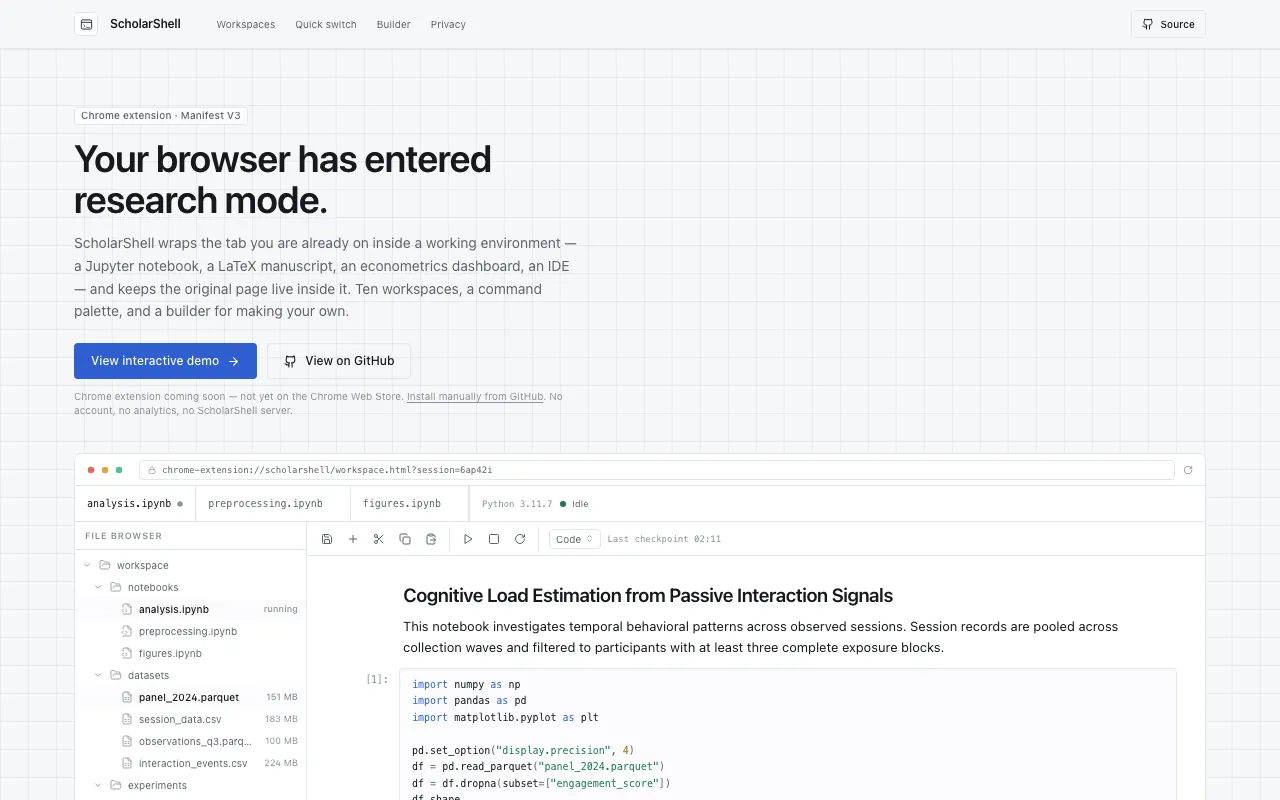The image size is (1280, 800).
Task: Stop the kernel with the square icon
Action: [494, 539]
